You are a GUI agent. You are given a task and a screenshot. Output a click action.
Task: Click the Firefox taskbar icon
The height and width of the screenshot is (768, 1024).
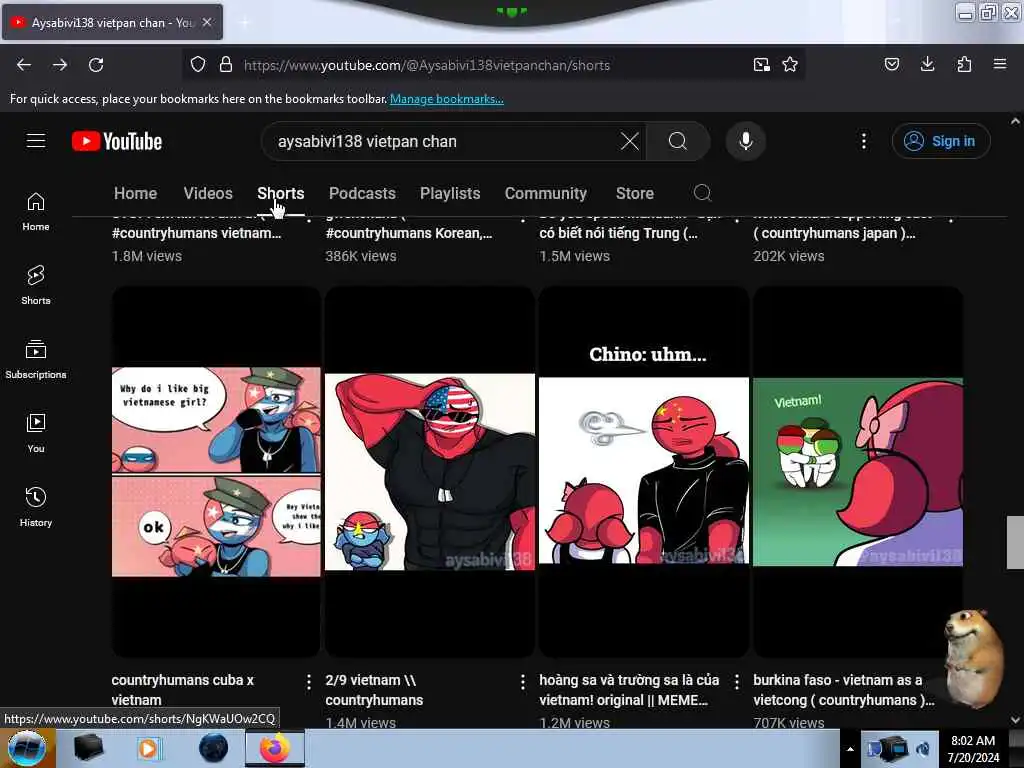tap(275, 748)
